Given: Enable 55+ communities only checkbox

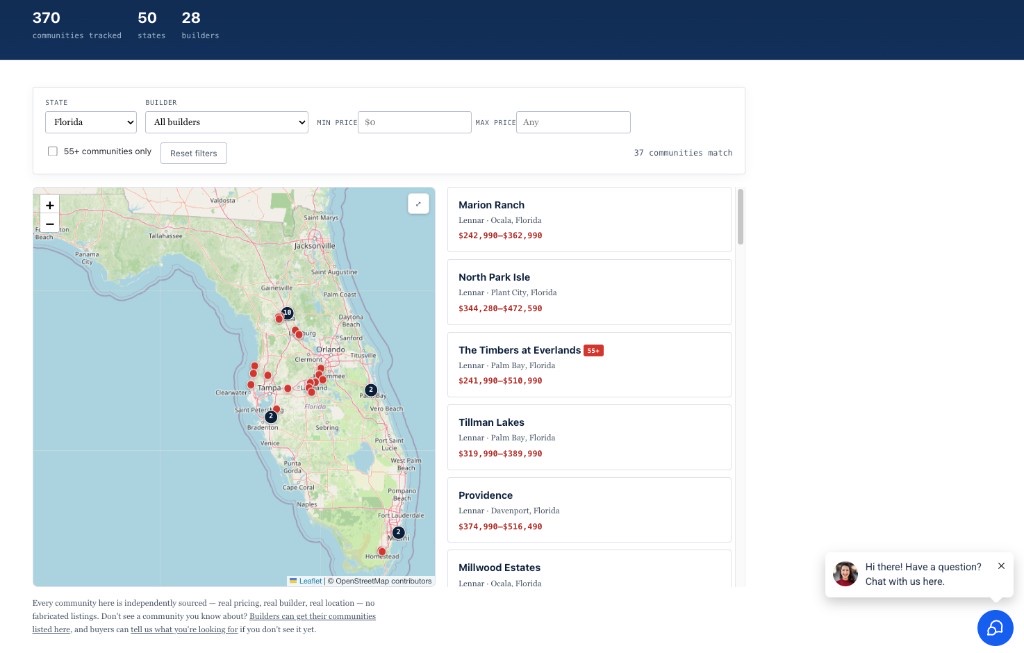Looking at the screenshot, I should click(53, 151).
